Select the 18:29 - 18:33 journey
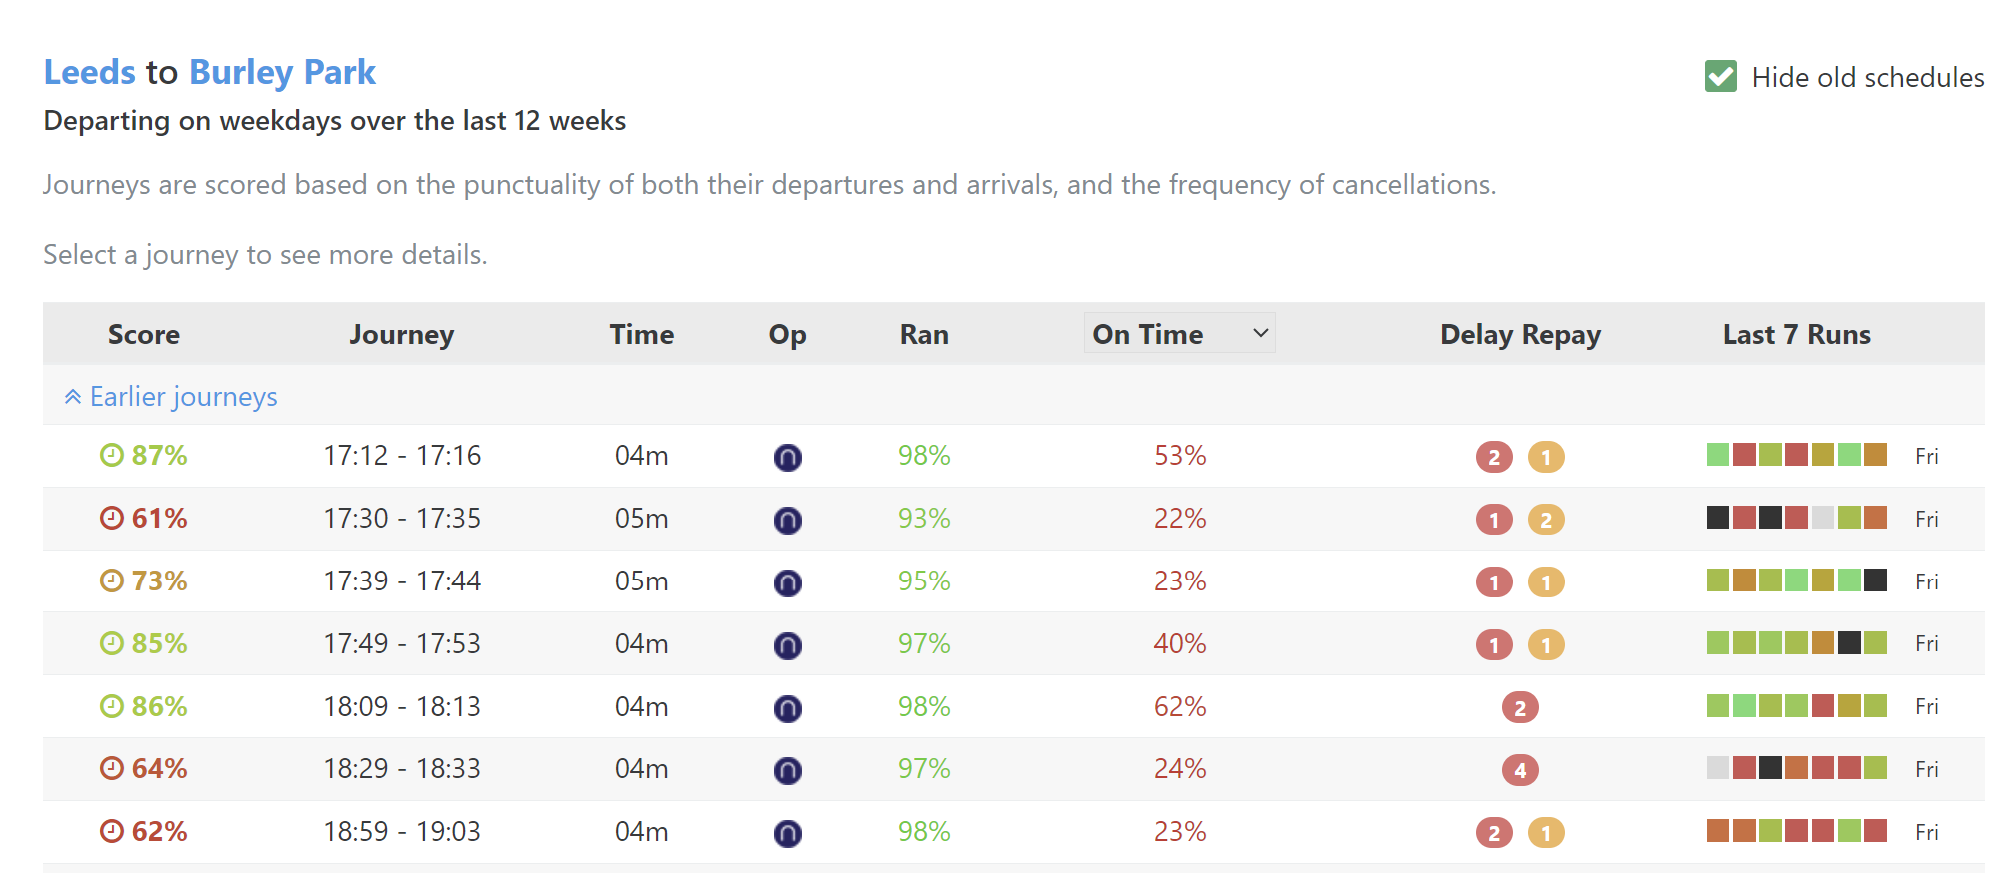2016x873 pixels. click(402, 769)
